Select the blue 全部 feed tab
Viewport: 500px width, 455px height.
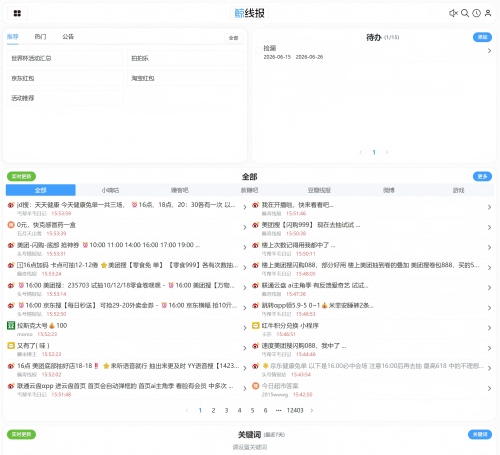41,190
